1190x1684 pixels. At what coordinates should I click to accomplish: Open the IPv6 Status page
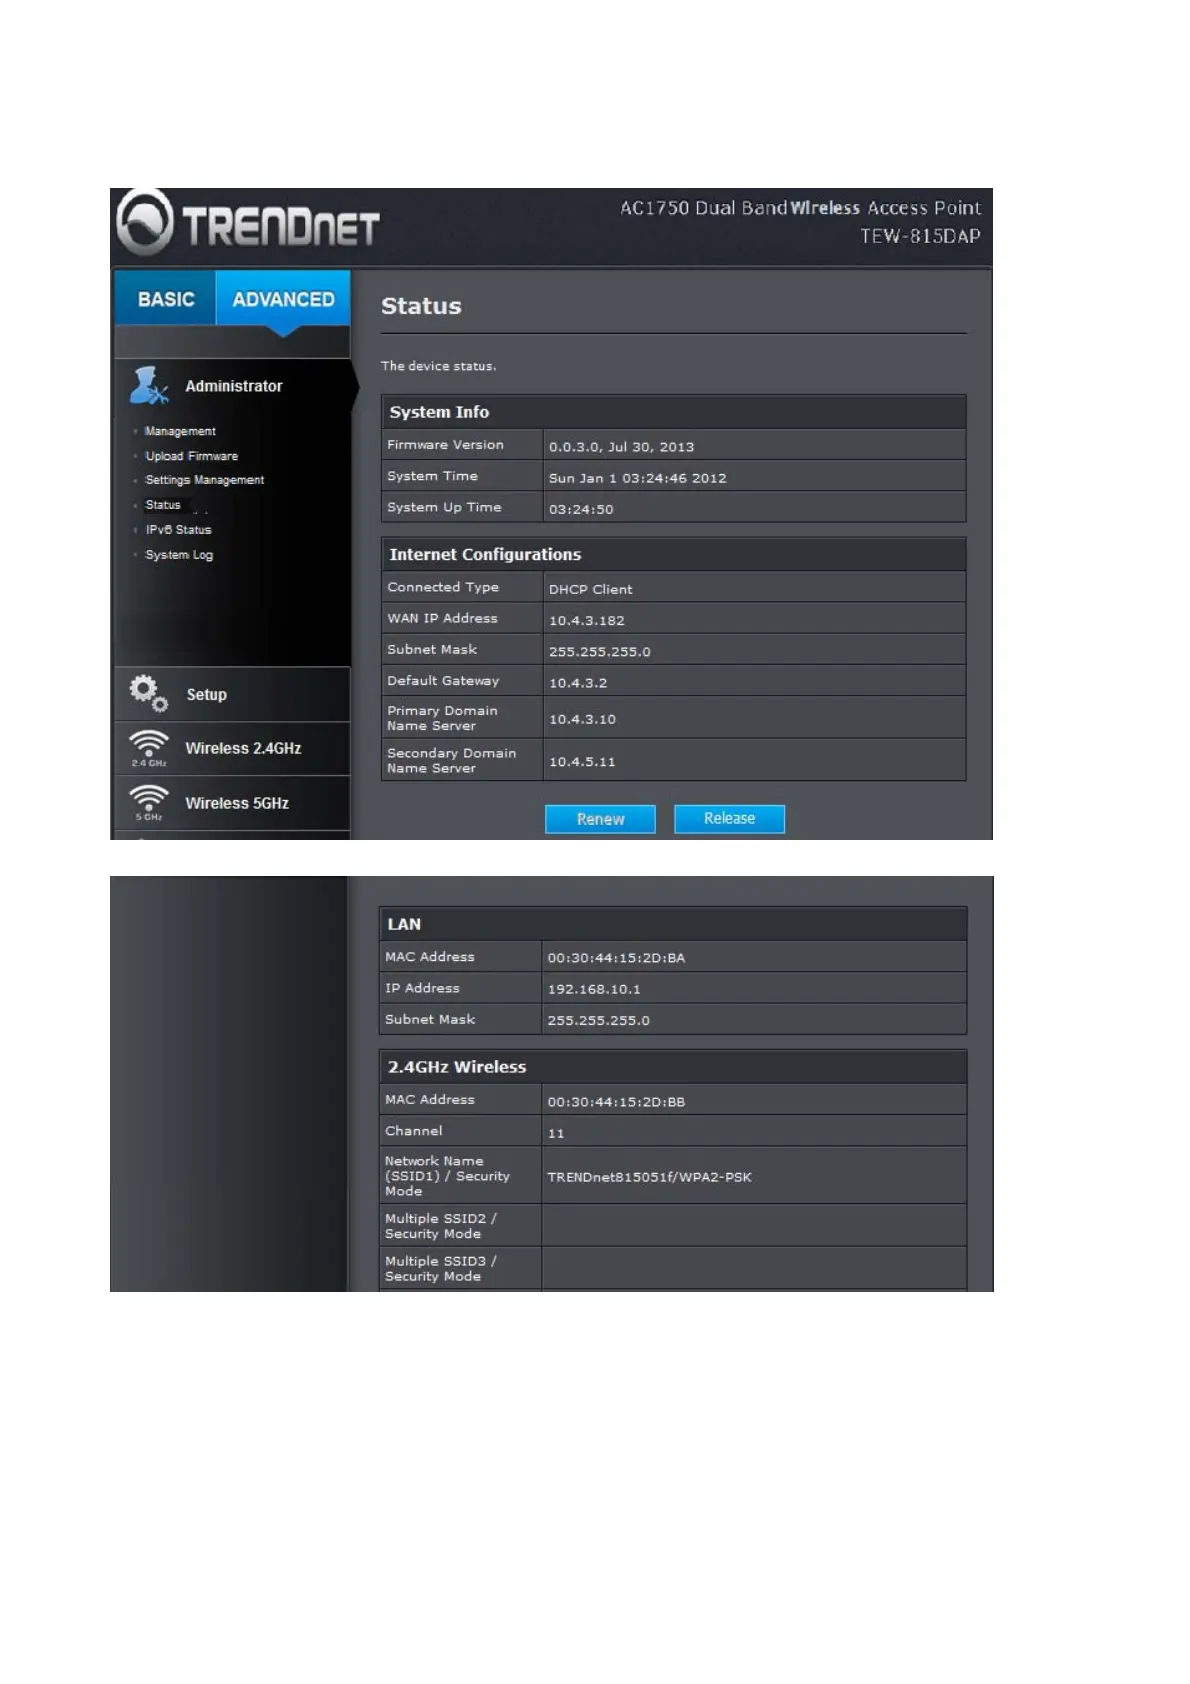click(179, 530)
